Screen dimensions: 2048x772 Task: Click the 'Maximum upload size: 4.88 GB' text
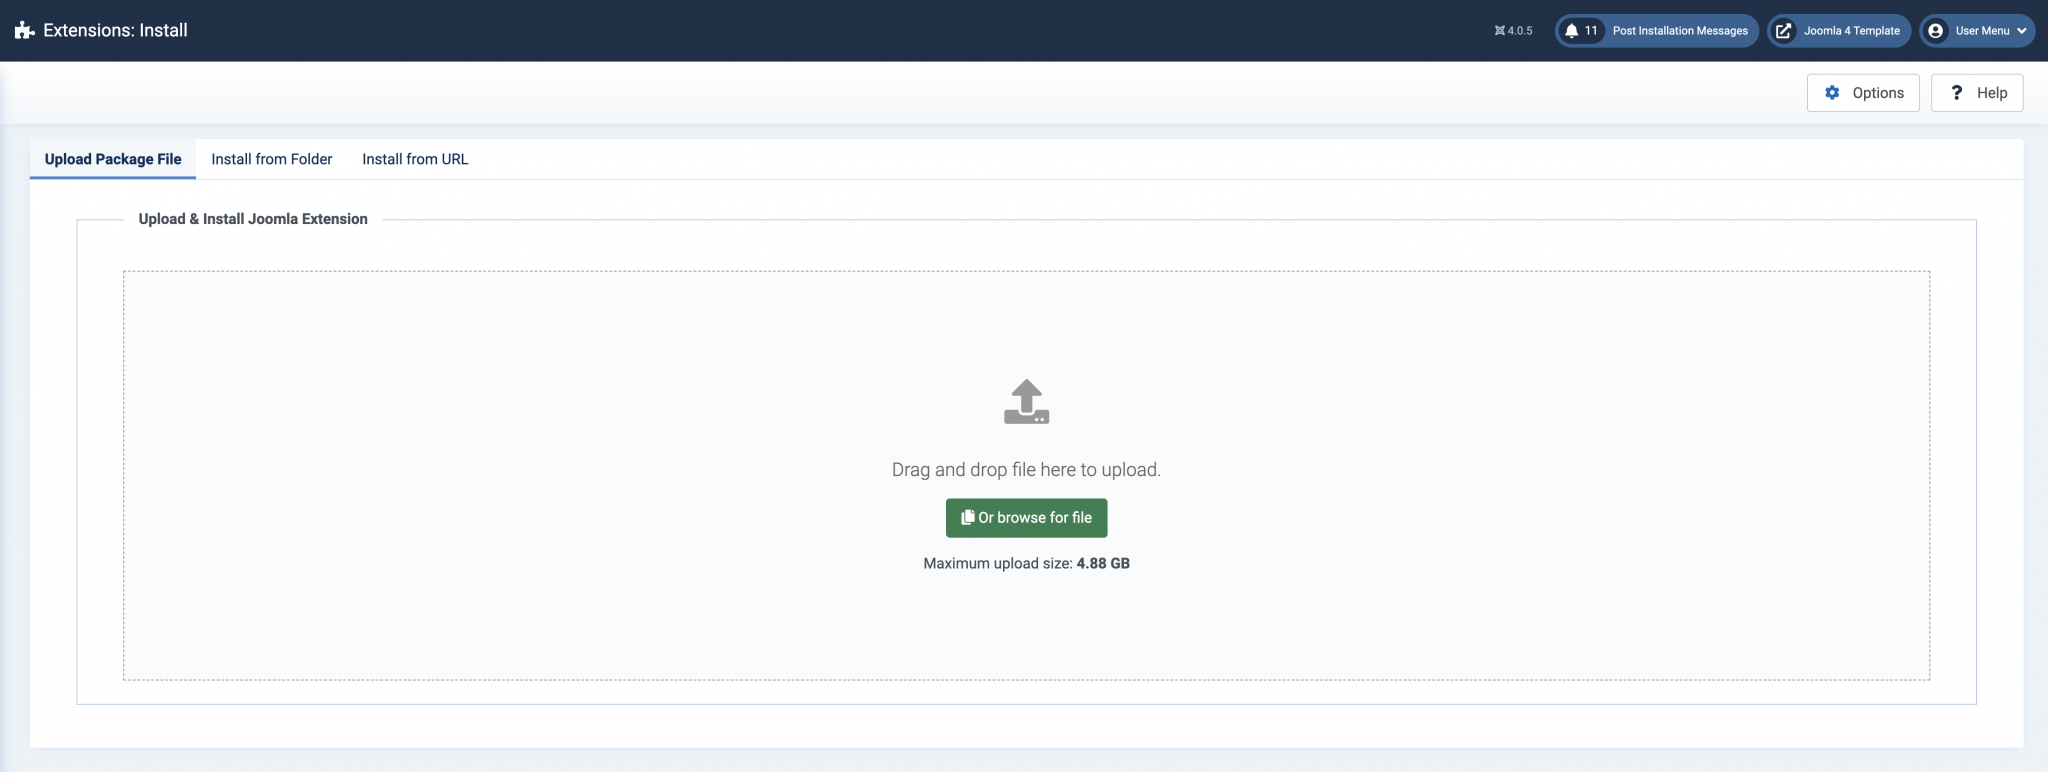click(1026, 563)
